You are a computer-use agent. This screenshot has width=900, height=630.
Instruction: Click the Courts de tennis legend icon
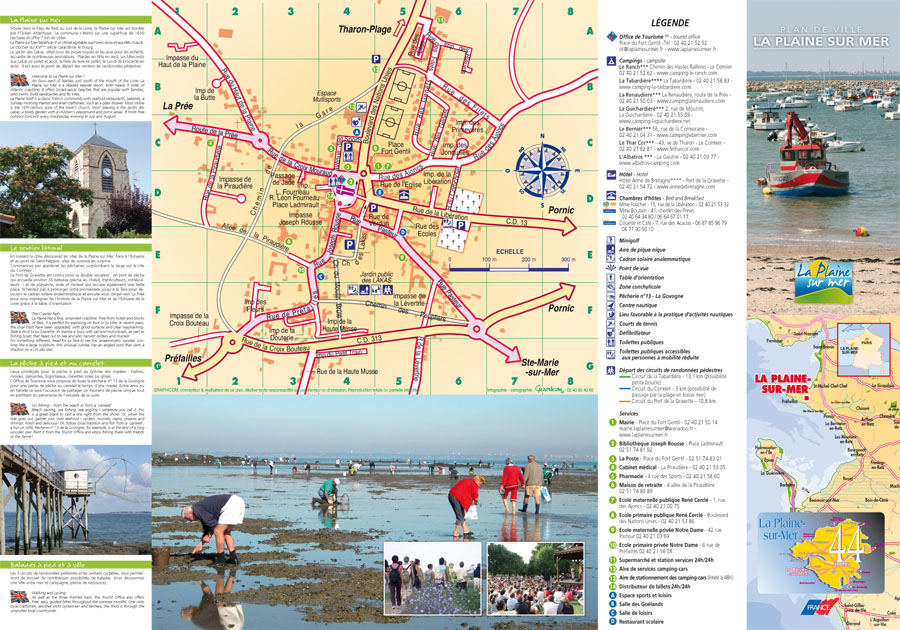(x=611, y=324)
